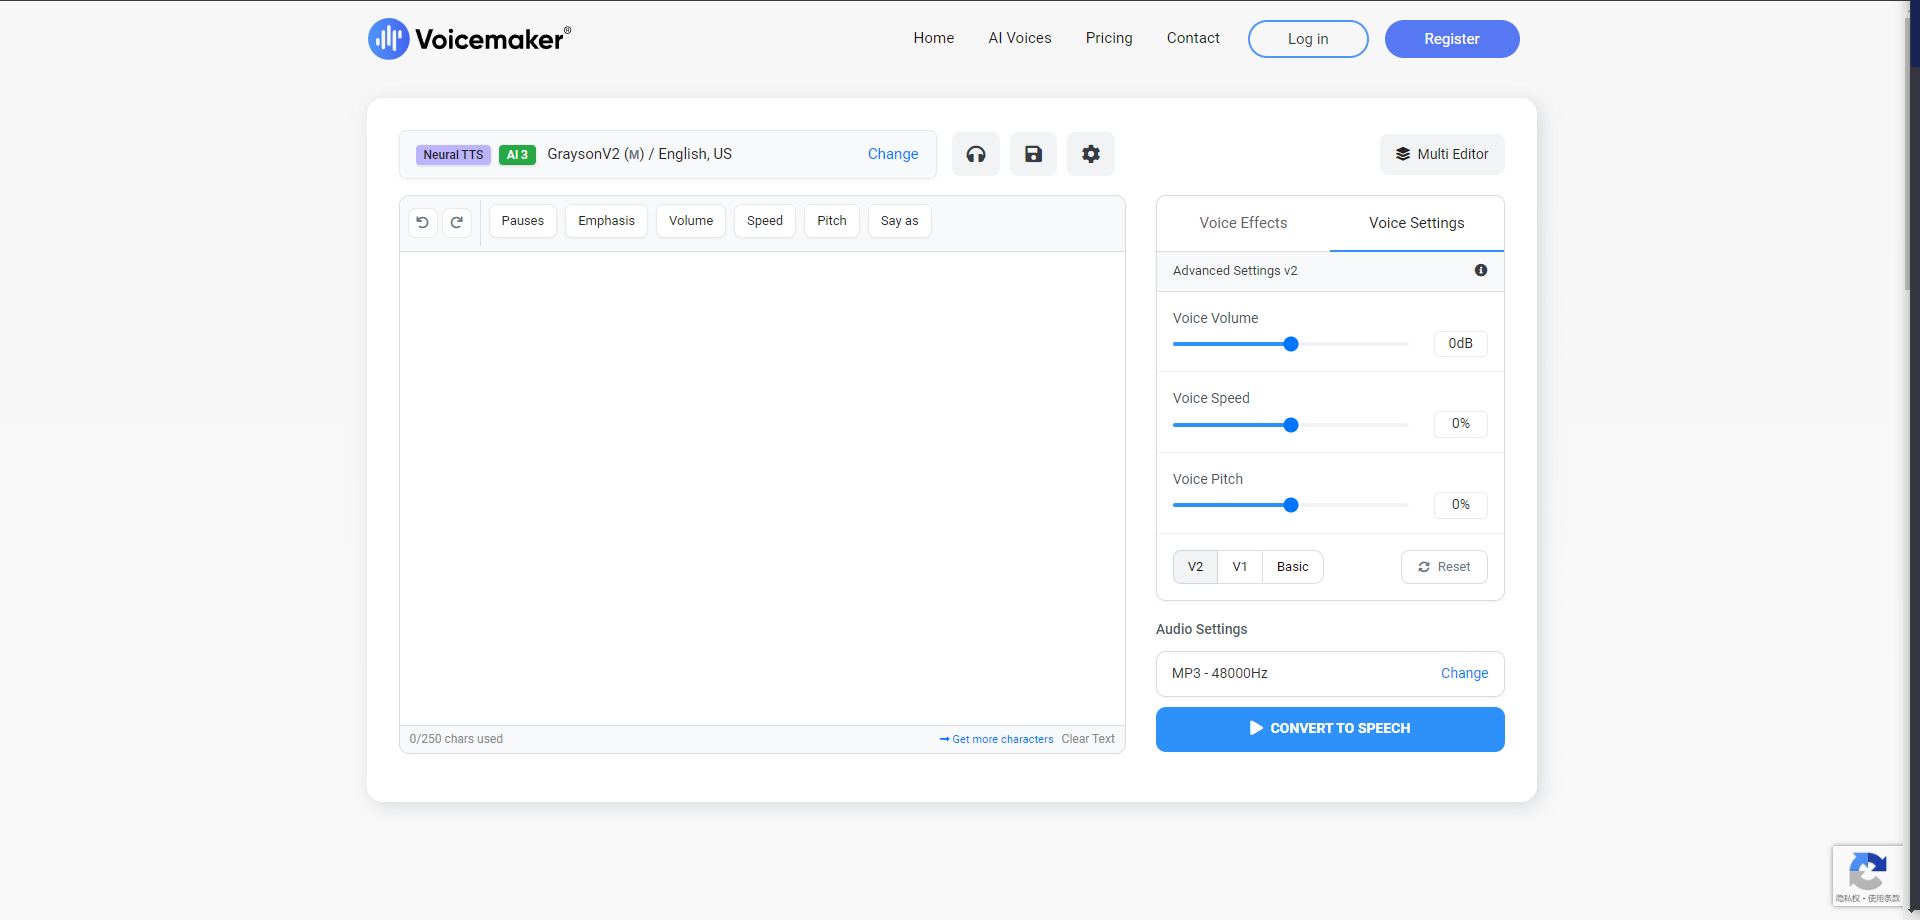Click the save floppy disk icon
This screenshot has height=920, width=1920.
(x=1033, y=154)
